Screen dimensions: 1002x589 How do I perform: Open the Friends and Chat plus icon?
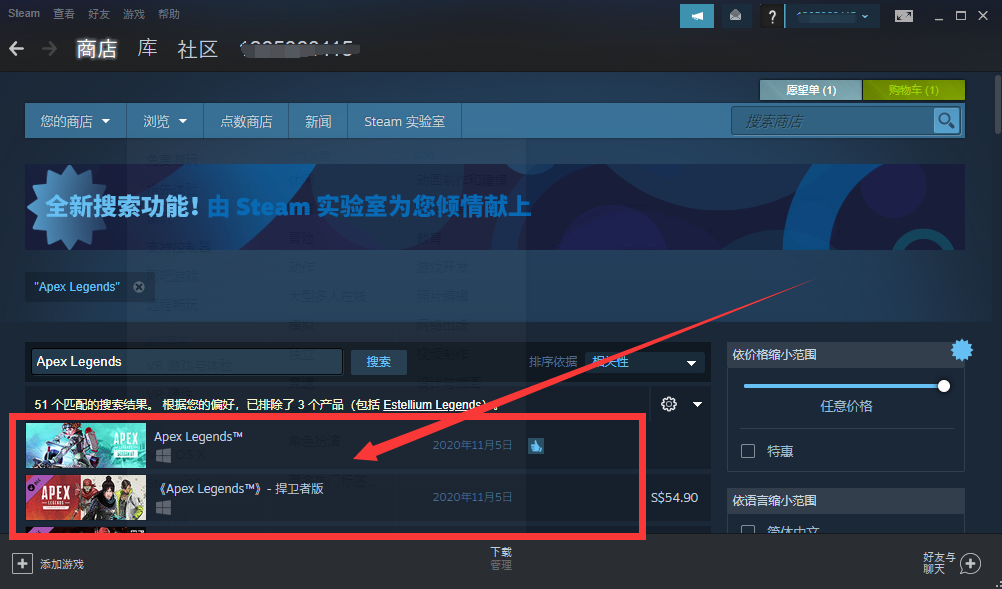pyautogui.click(x=970, y=563)
